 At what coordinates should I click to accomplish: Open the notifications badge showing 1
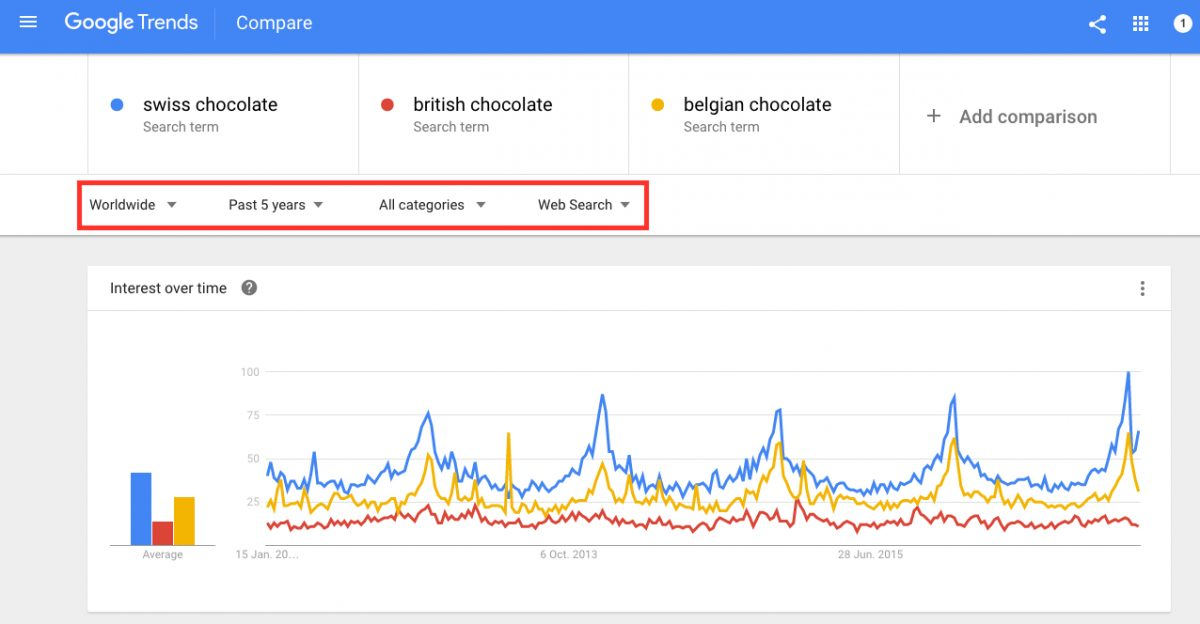tap(1183, 24)
